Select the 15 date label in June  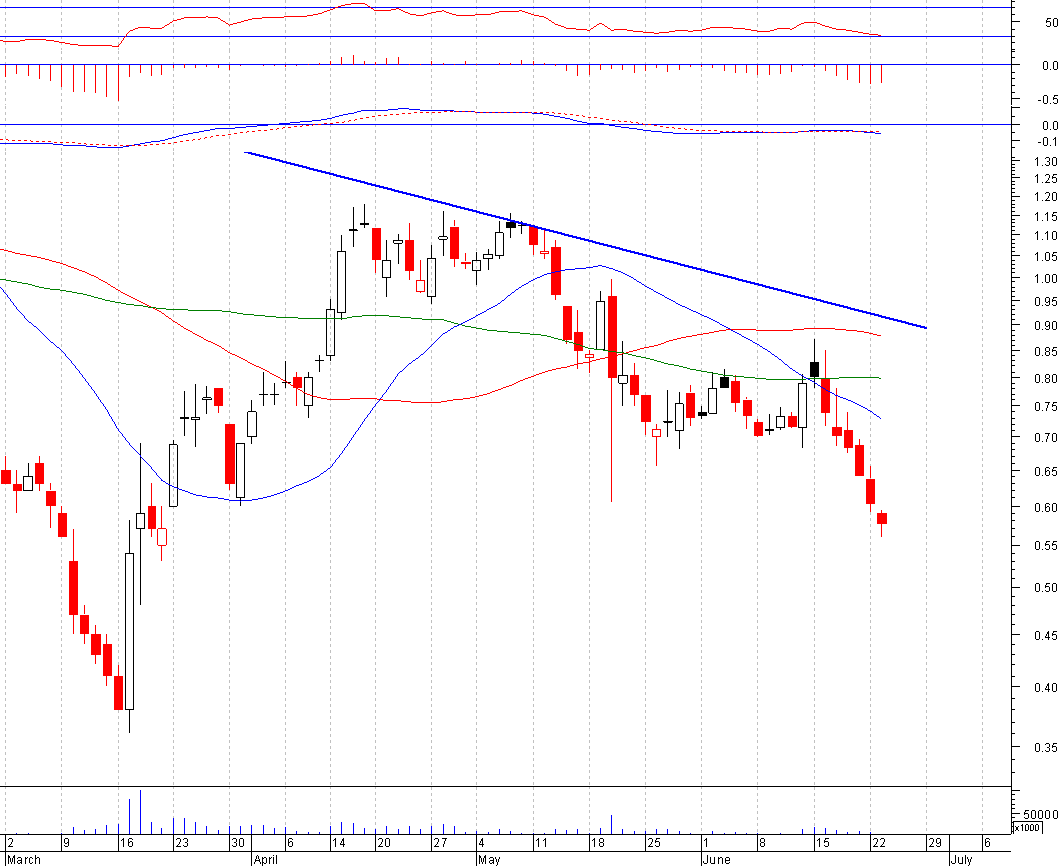[822, 843]
